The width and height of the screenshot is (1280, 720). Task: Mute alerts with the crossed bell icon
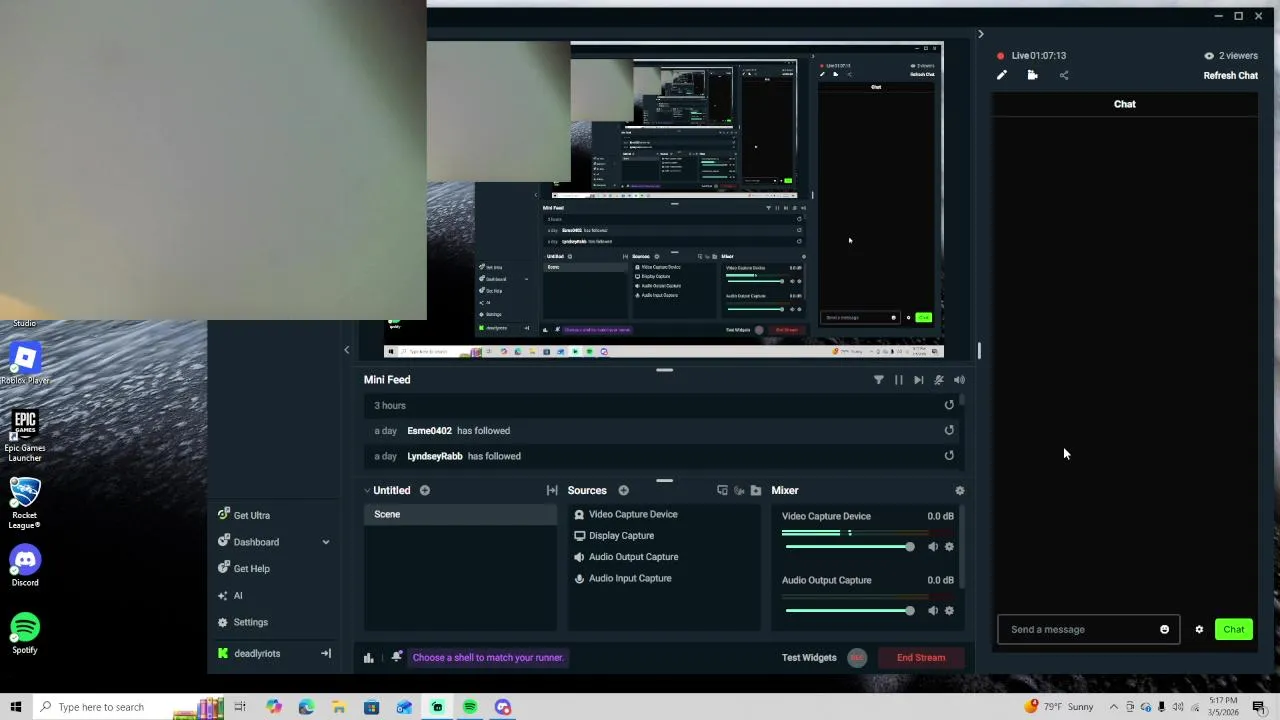point(938,380)
